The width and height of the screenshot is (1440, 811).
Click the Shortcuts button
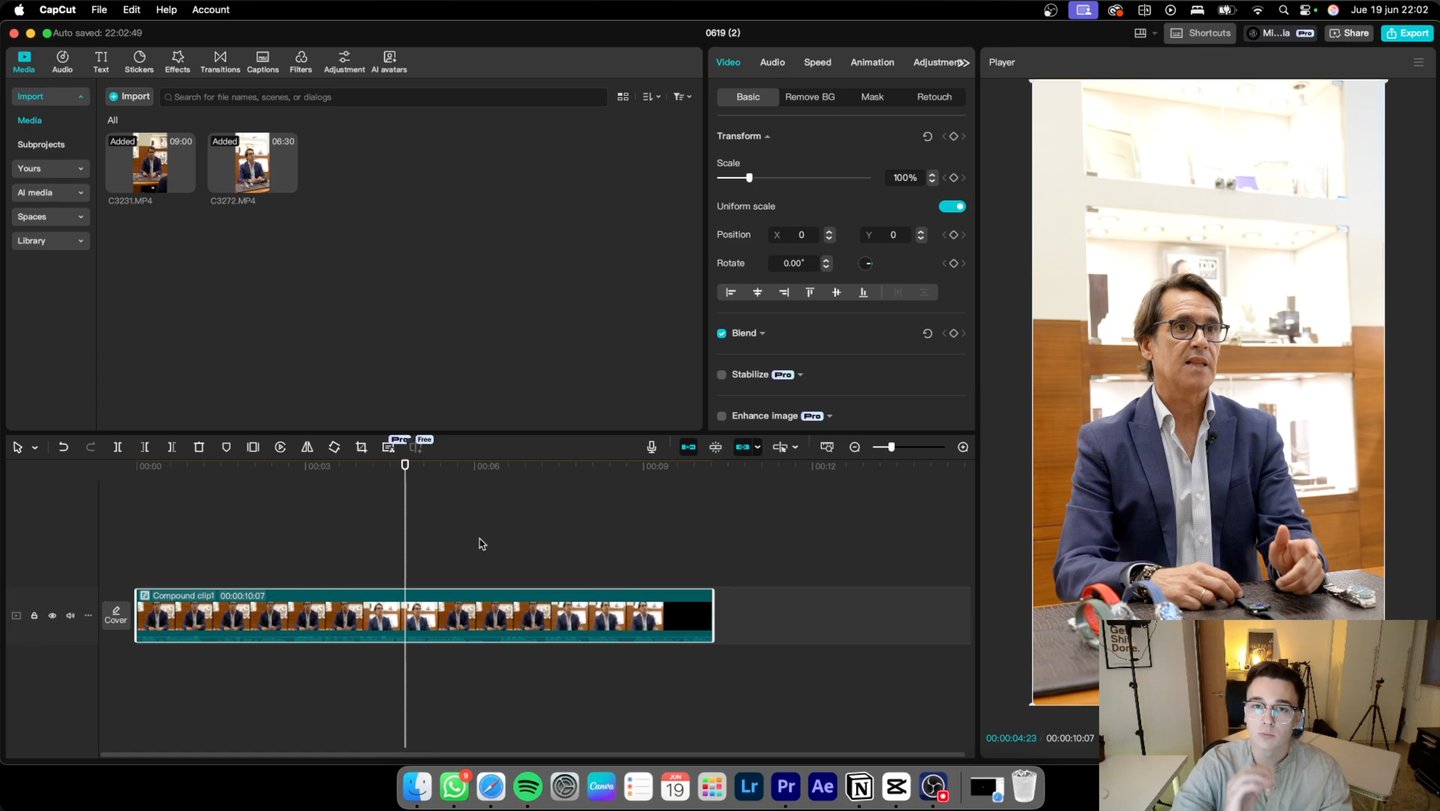tap(1201, 33)
